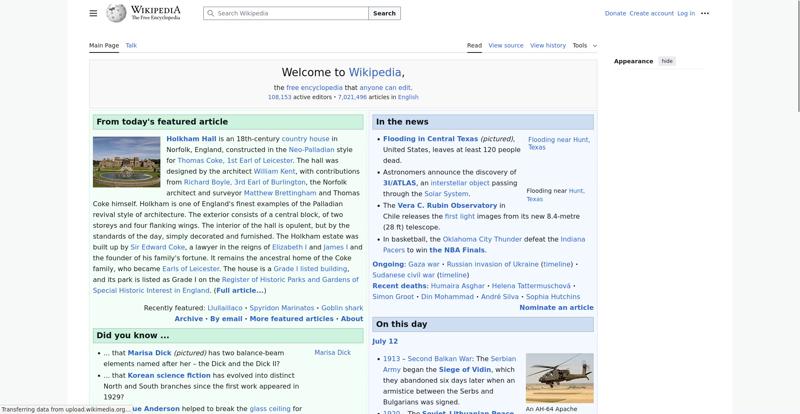Open the Holkham Hall article link
The height and width of the screenshot is (414, 800).
(191, 139)
